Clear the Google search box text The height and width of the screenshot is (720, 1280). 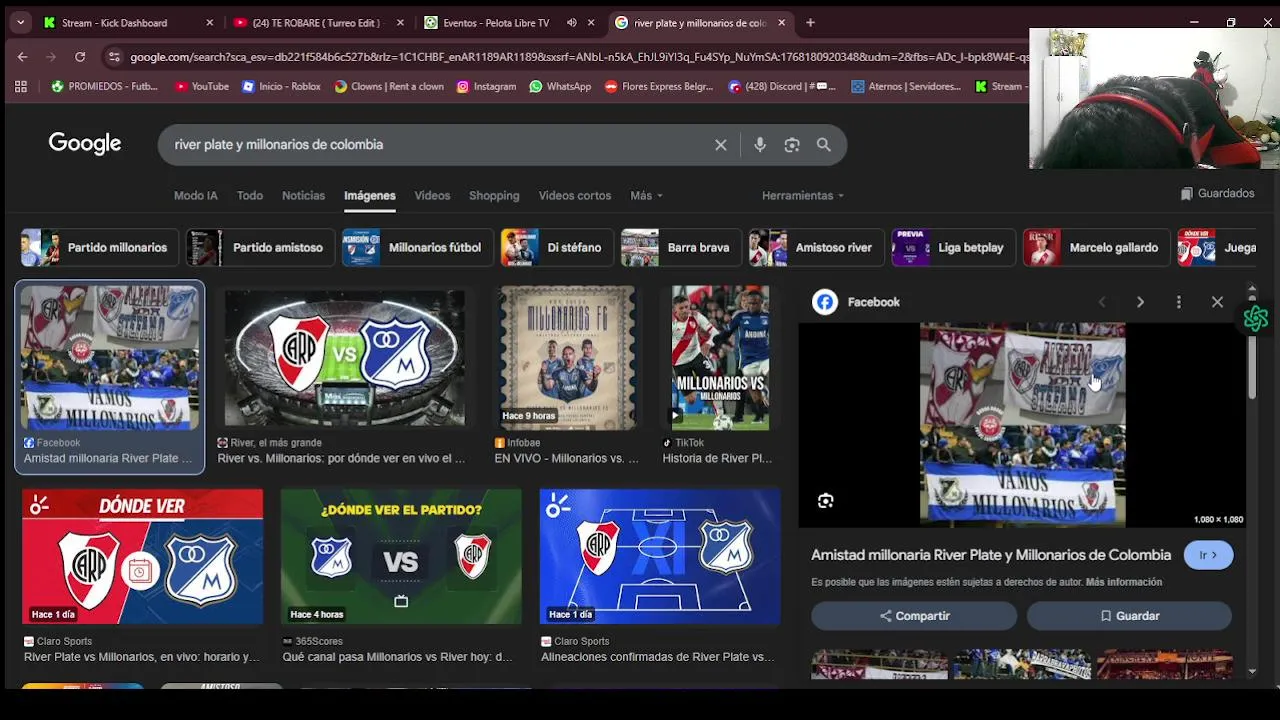[720, 145]
